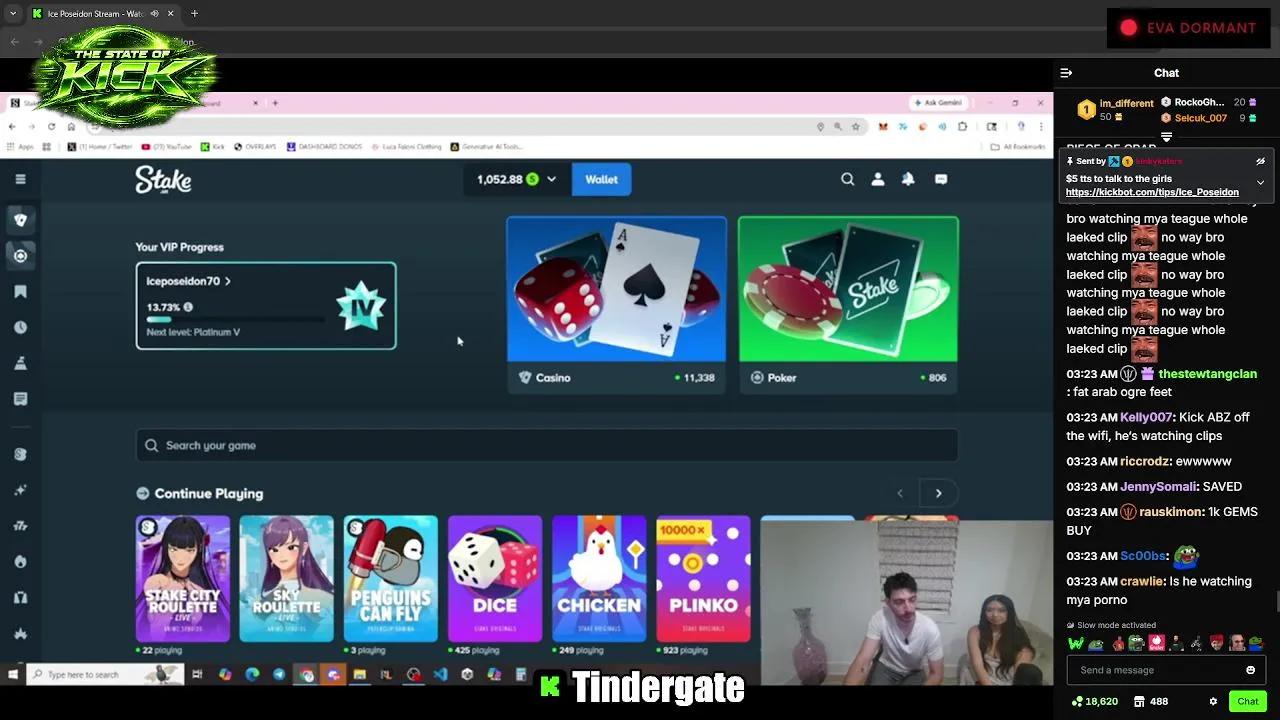1280x720 pixels.
Task: Open the sidebar recent clock icon
Action: (20, 328)
